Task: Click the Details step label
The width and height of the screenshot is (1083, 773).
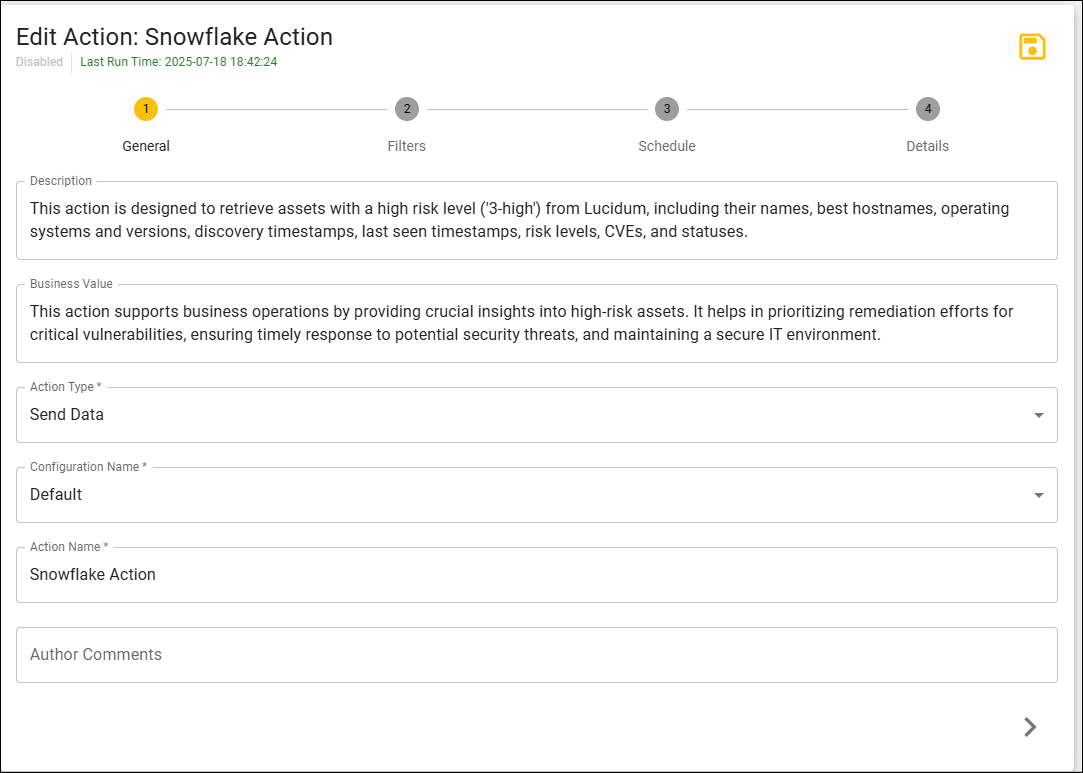Action: pyautogui.click(x=928, y=146)
